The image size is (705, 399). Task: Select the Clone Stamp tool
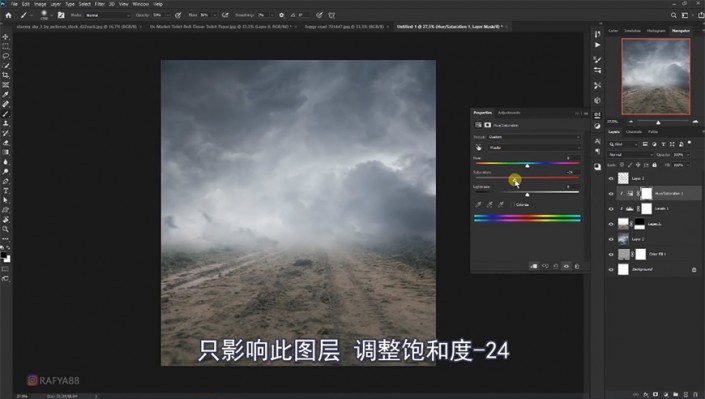(x=5, y=123)
